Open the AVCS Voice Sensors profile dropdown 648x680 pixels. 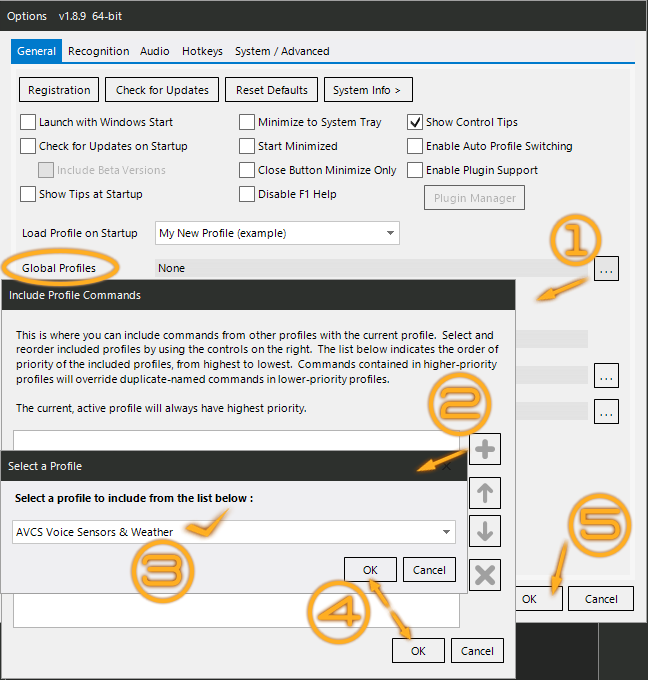[x=235, y=532]
